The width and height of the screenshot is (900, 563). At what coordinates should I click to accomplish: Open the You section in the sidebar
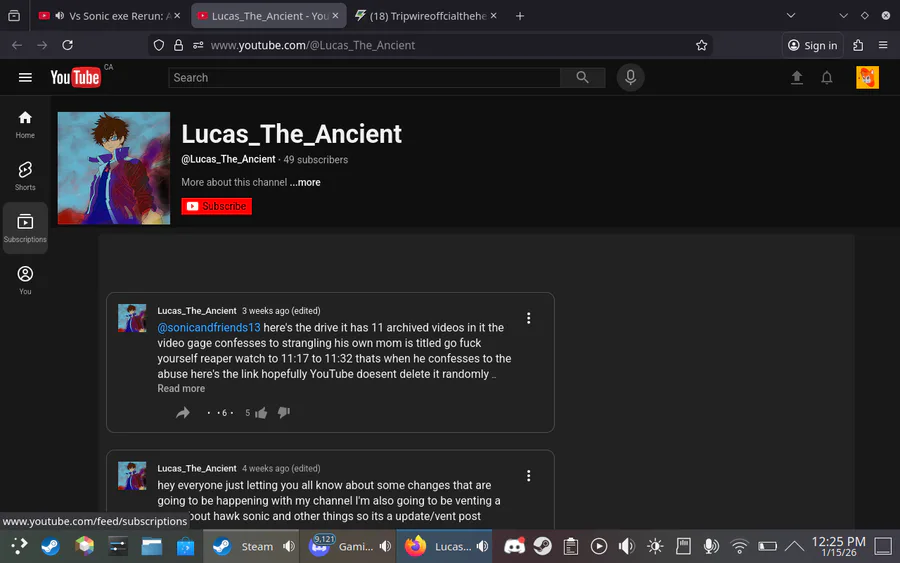[x=25, y=280]
